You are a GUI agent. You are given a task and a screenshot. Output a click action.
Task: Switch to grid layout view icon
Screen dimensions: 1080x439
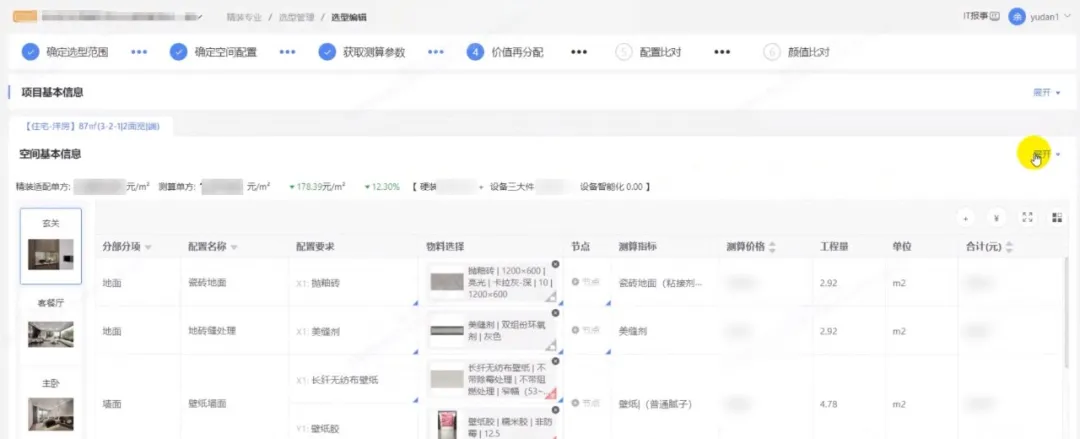1057,217
